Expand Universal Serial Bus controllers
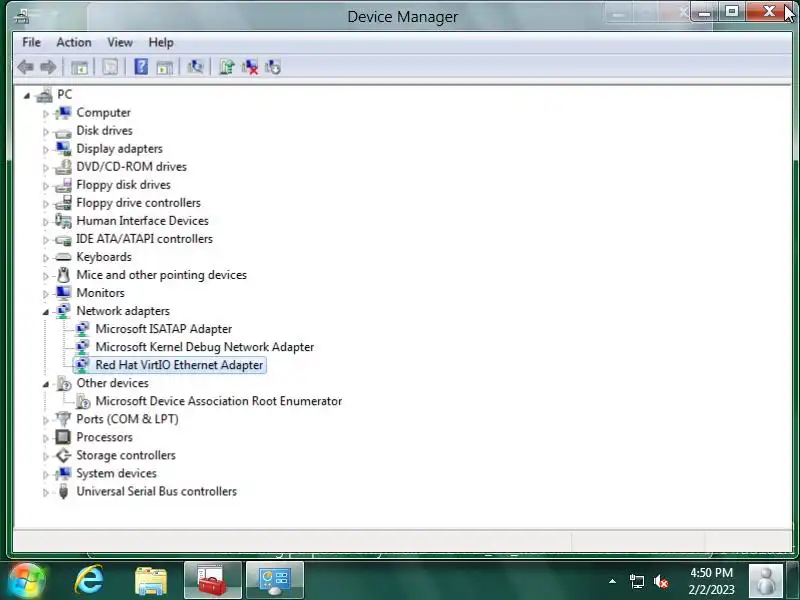800x600 pixels. click(x=45, y=492)
